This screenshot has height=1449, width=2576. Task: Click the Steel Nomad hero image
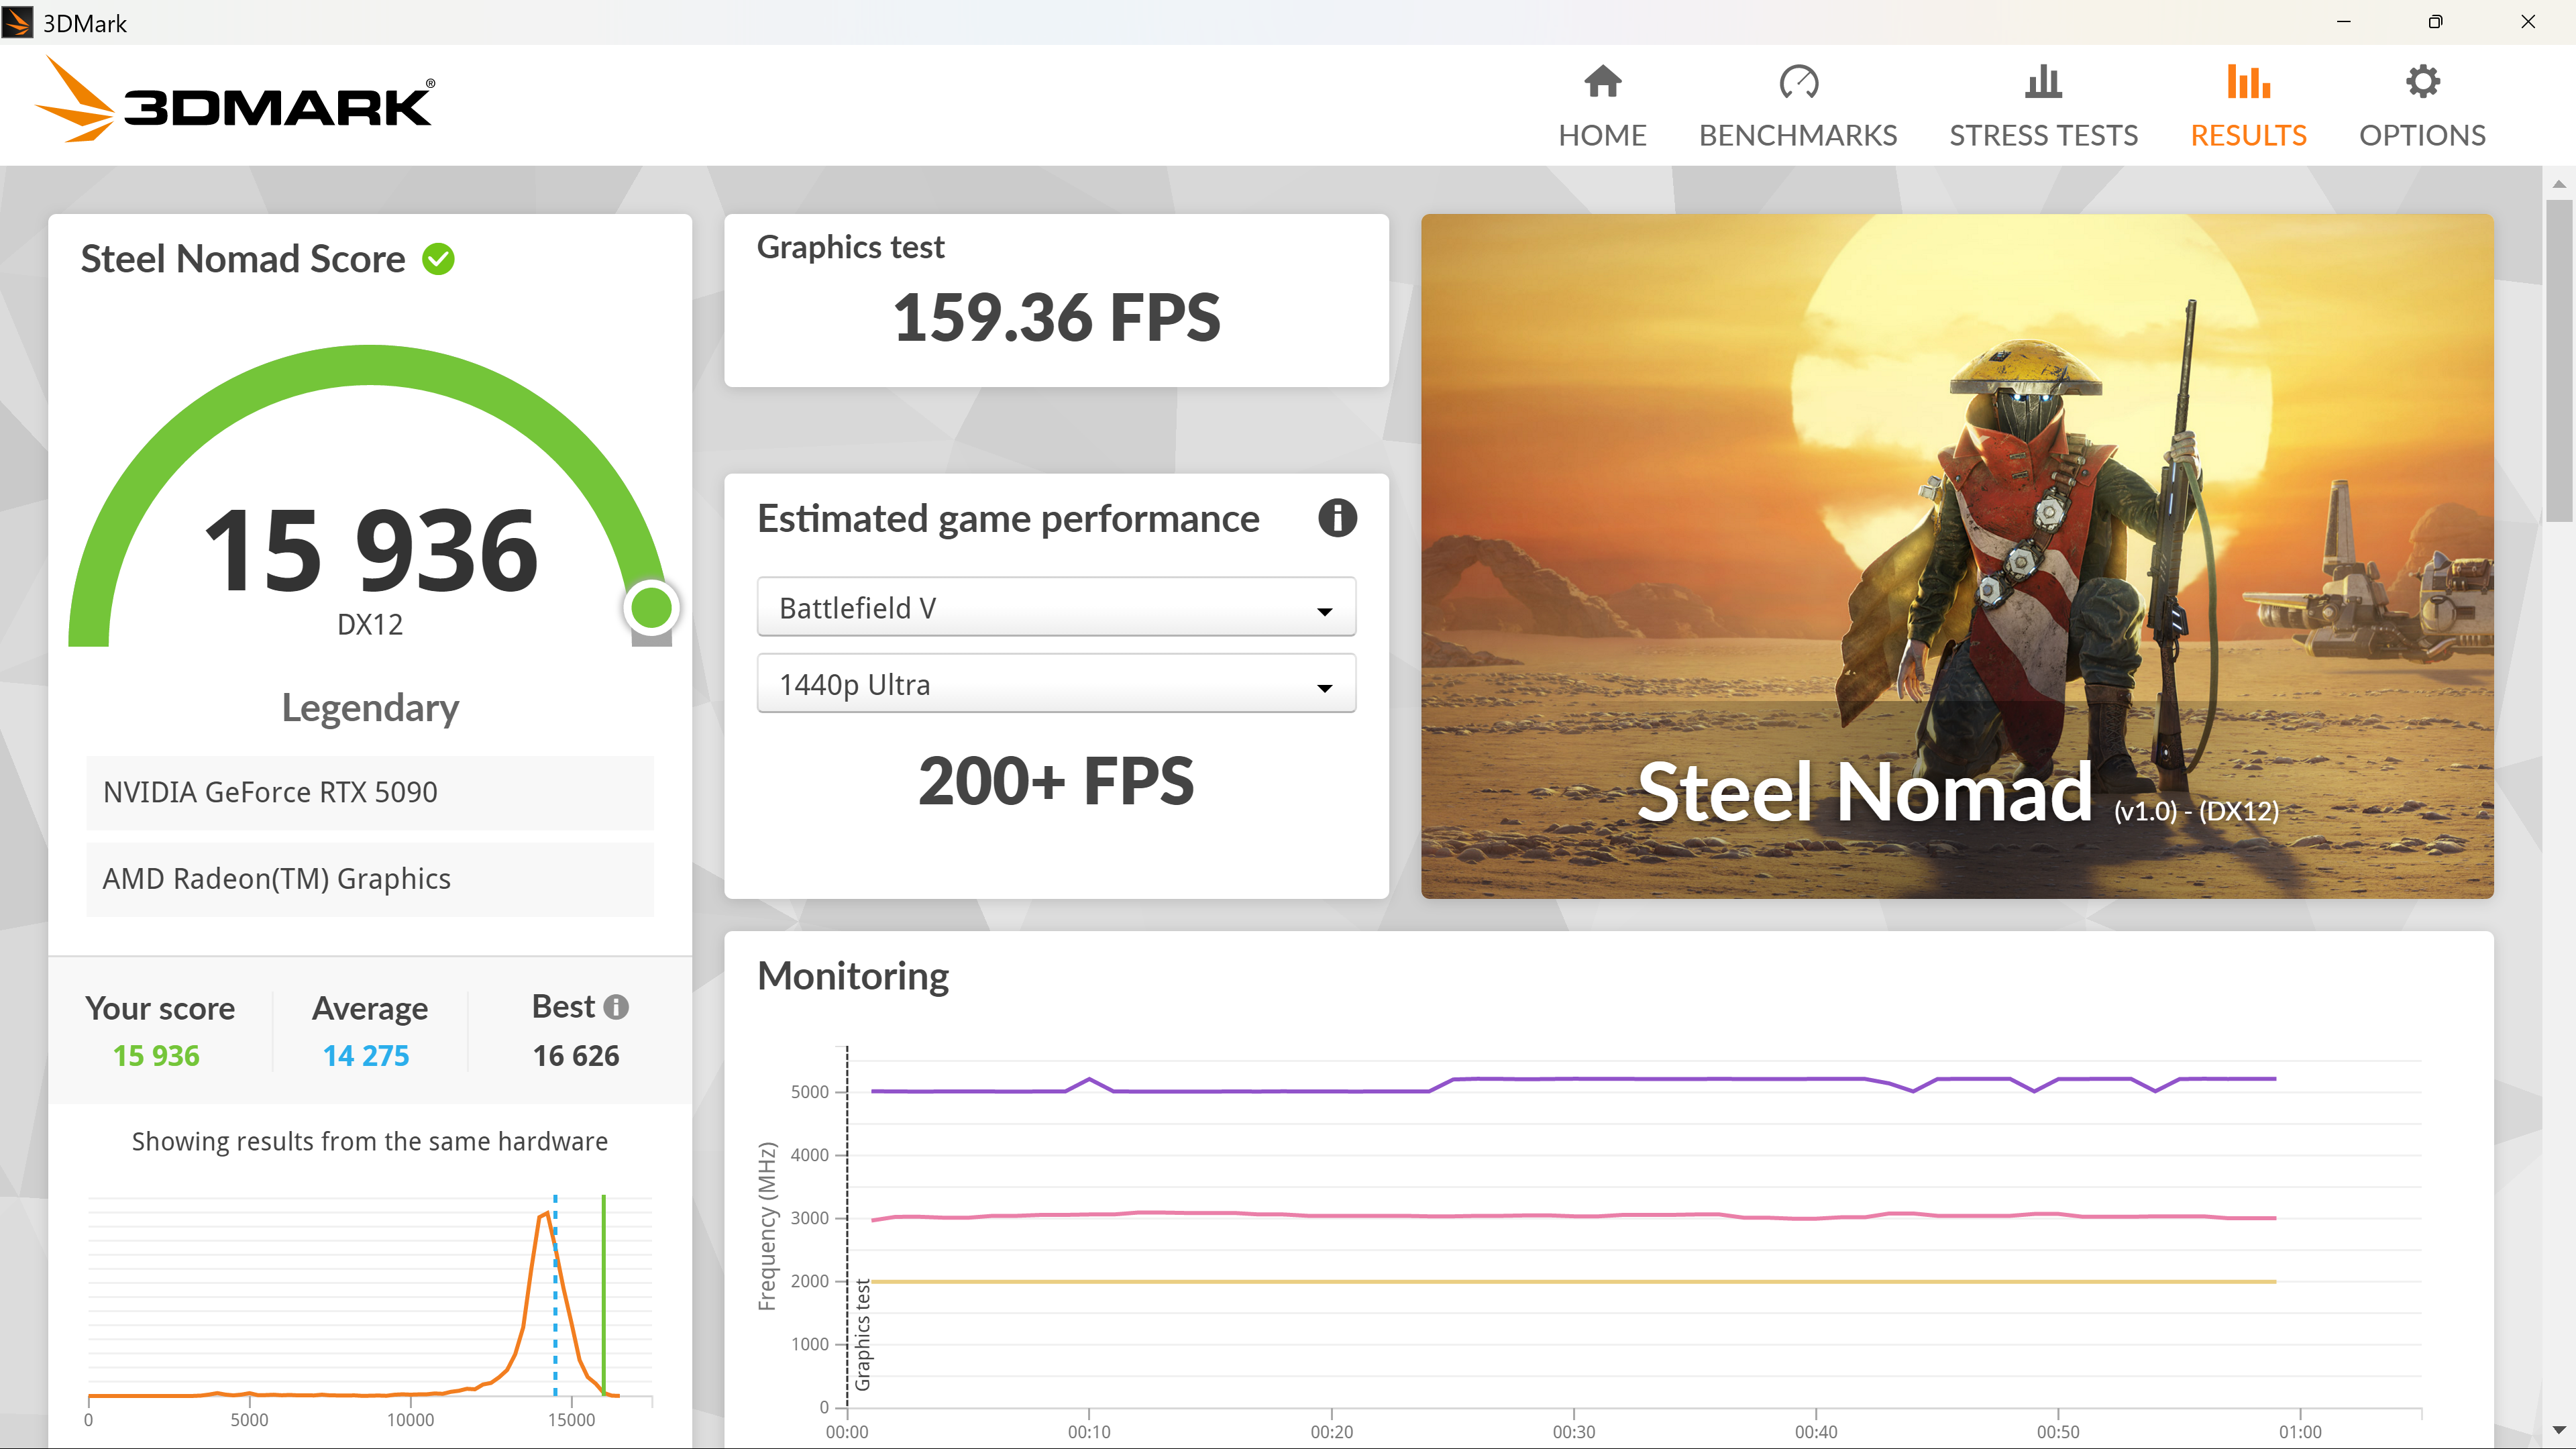(x=1957, y=556)
